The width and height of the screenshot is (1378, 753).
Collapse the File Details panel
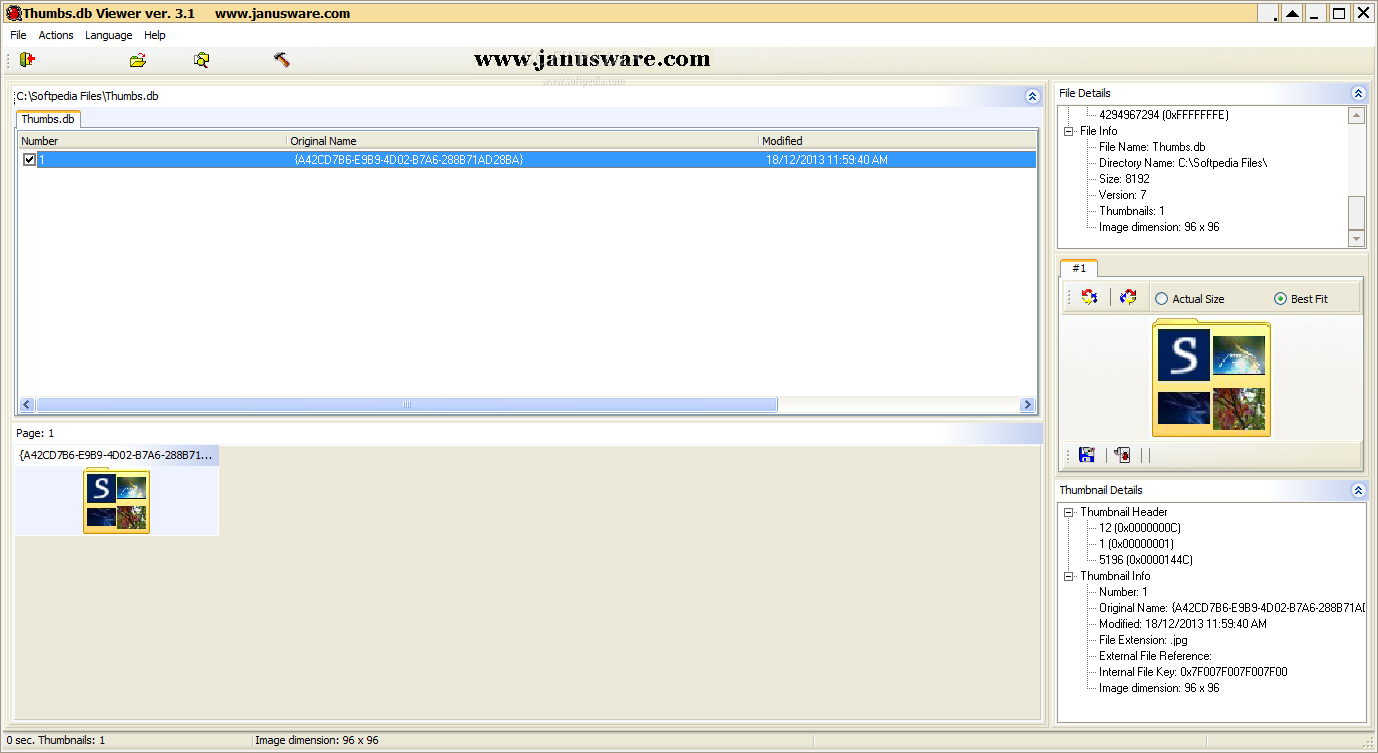1358,93
